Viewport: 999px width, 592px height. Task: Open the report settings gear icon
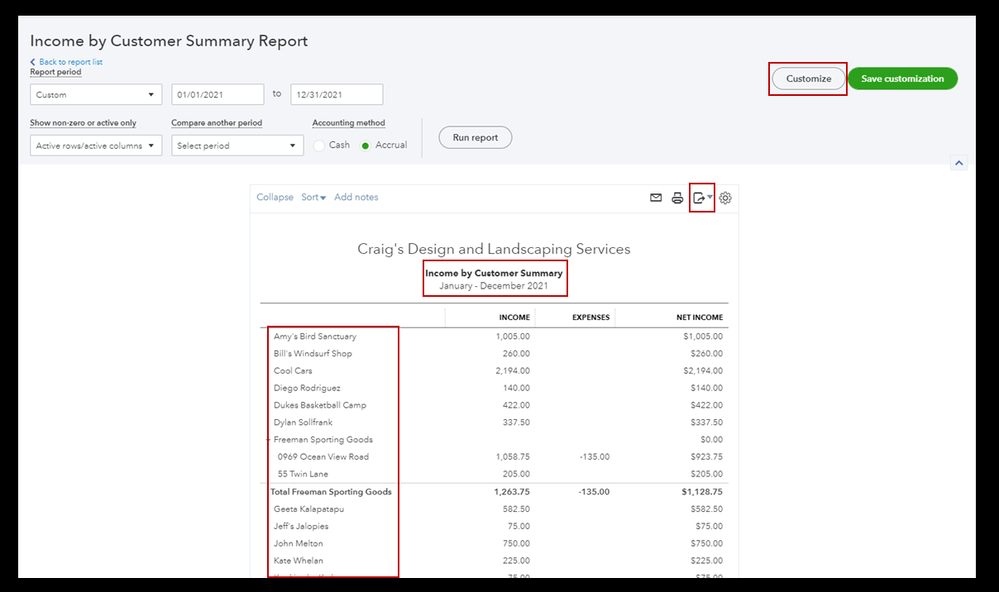pos(725,198)
